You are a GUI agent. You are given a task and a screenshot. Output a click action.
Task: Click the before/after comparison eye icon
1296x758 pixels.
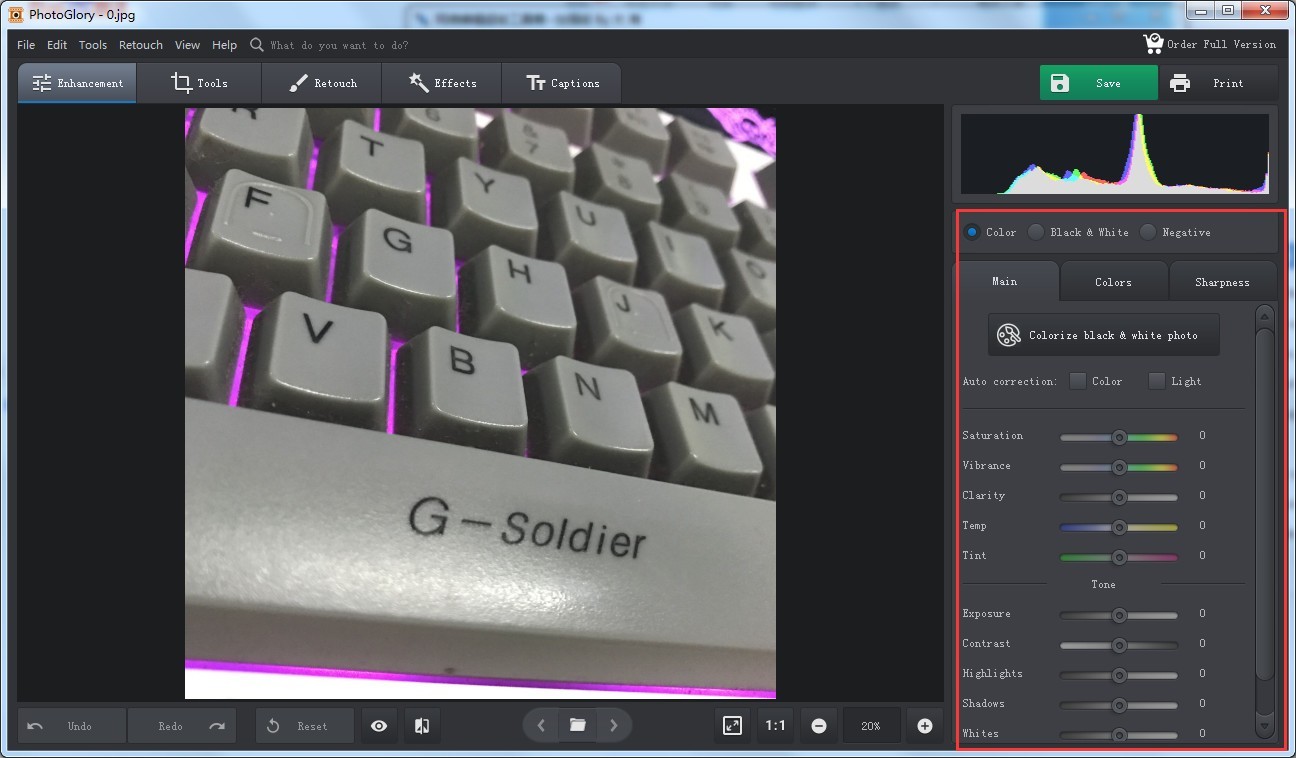378,726
